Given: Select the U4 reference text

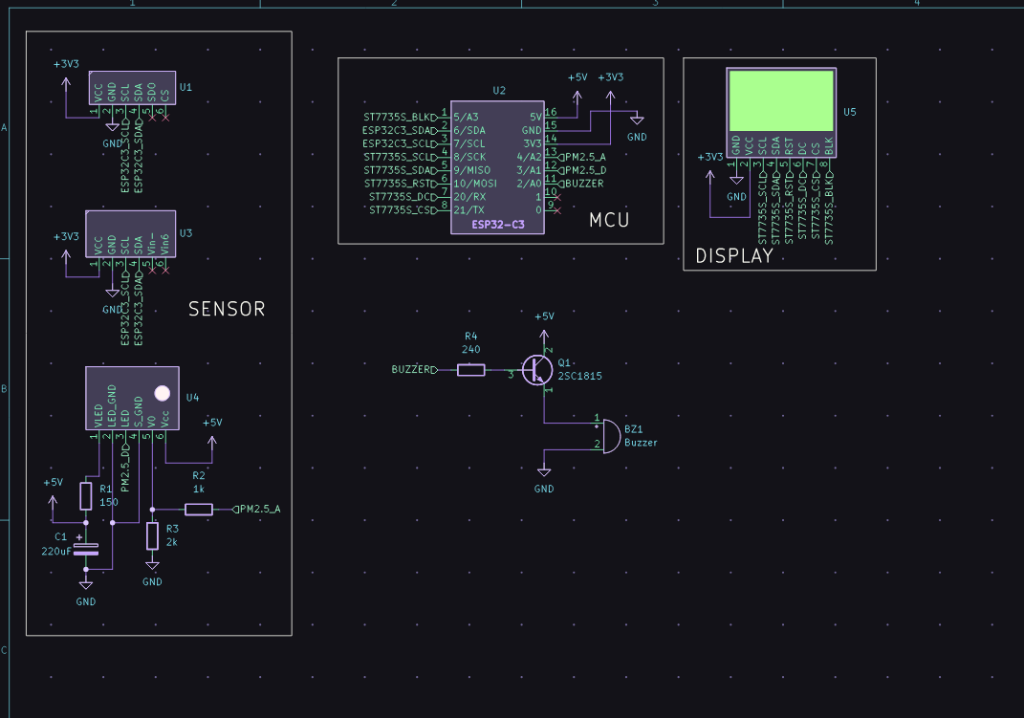Looking at the screenshot, I should click(x=192, y=398).
